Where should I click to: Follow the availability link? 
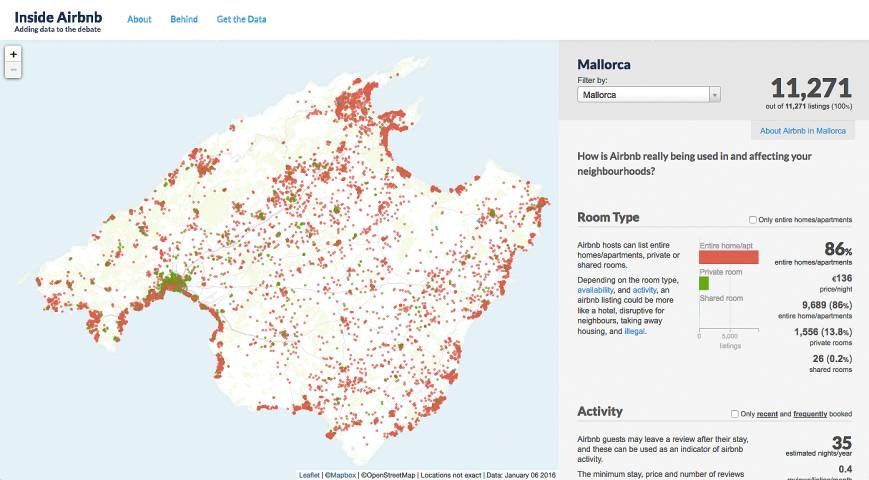pos(595,290)
